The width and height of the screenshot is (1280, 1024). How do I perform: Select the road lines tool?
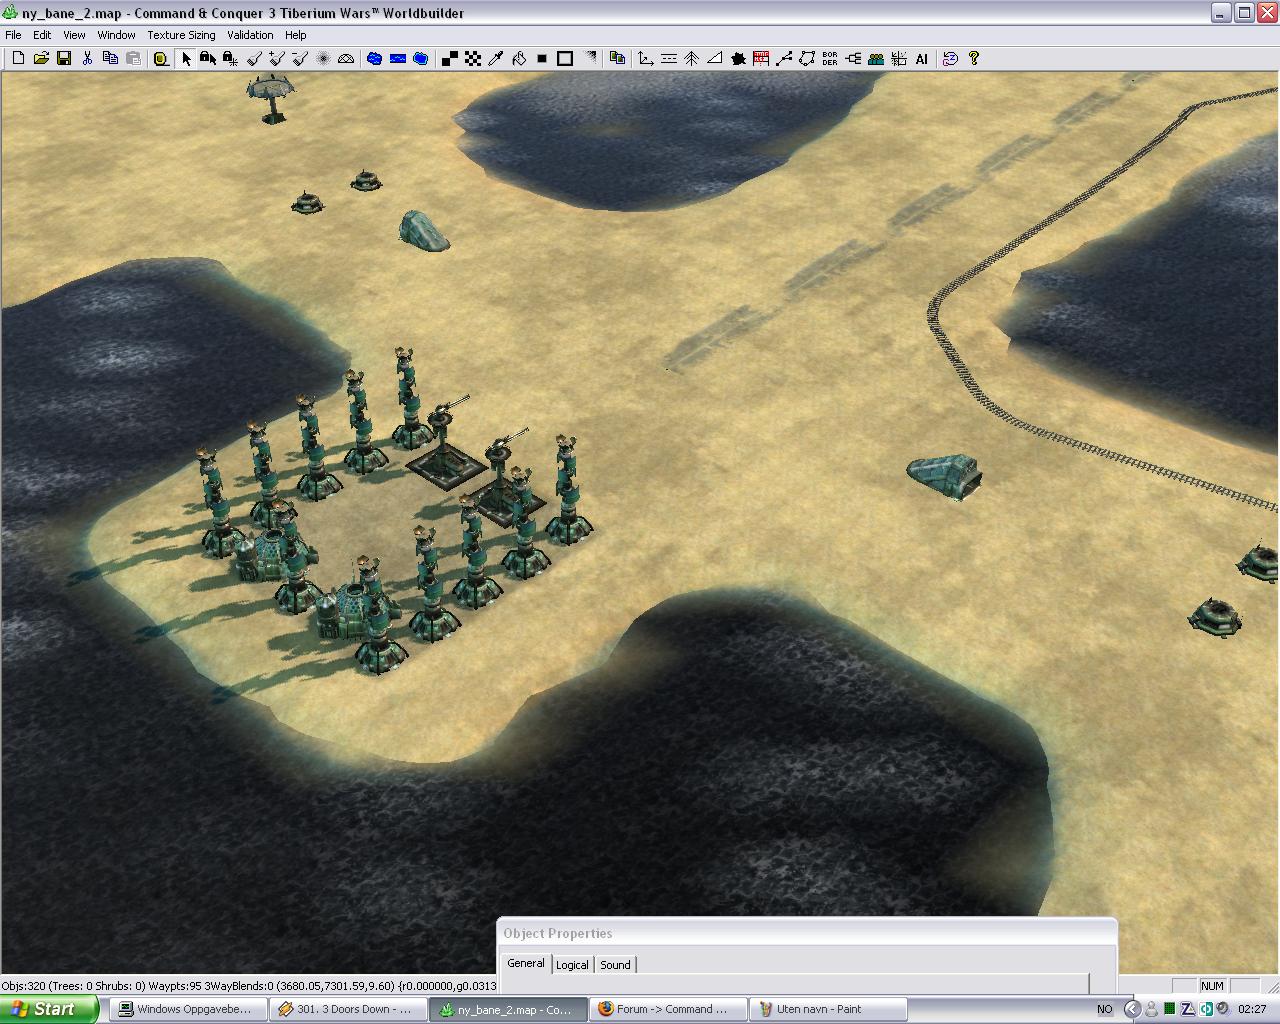click(669, 59)
